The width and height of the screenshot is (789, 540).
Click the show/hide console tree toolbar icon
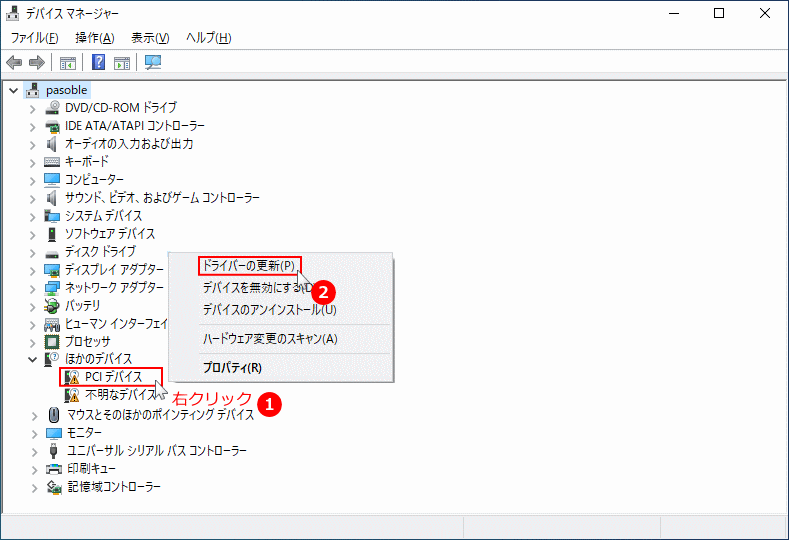click(x=68, y=63)
